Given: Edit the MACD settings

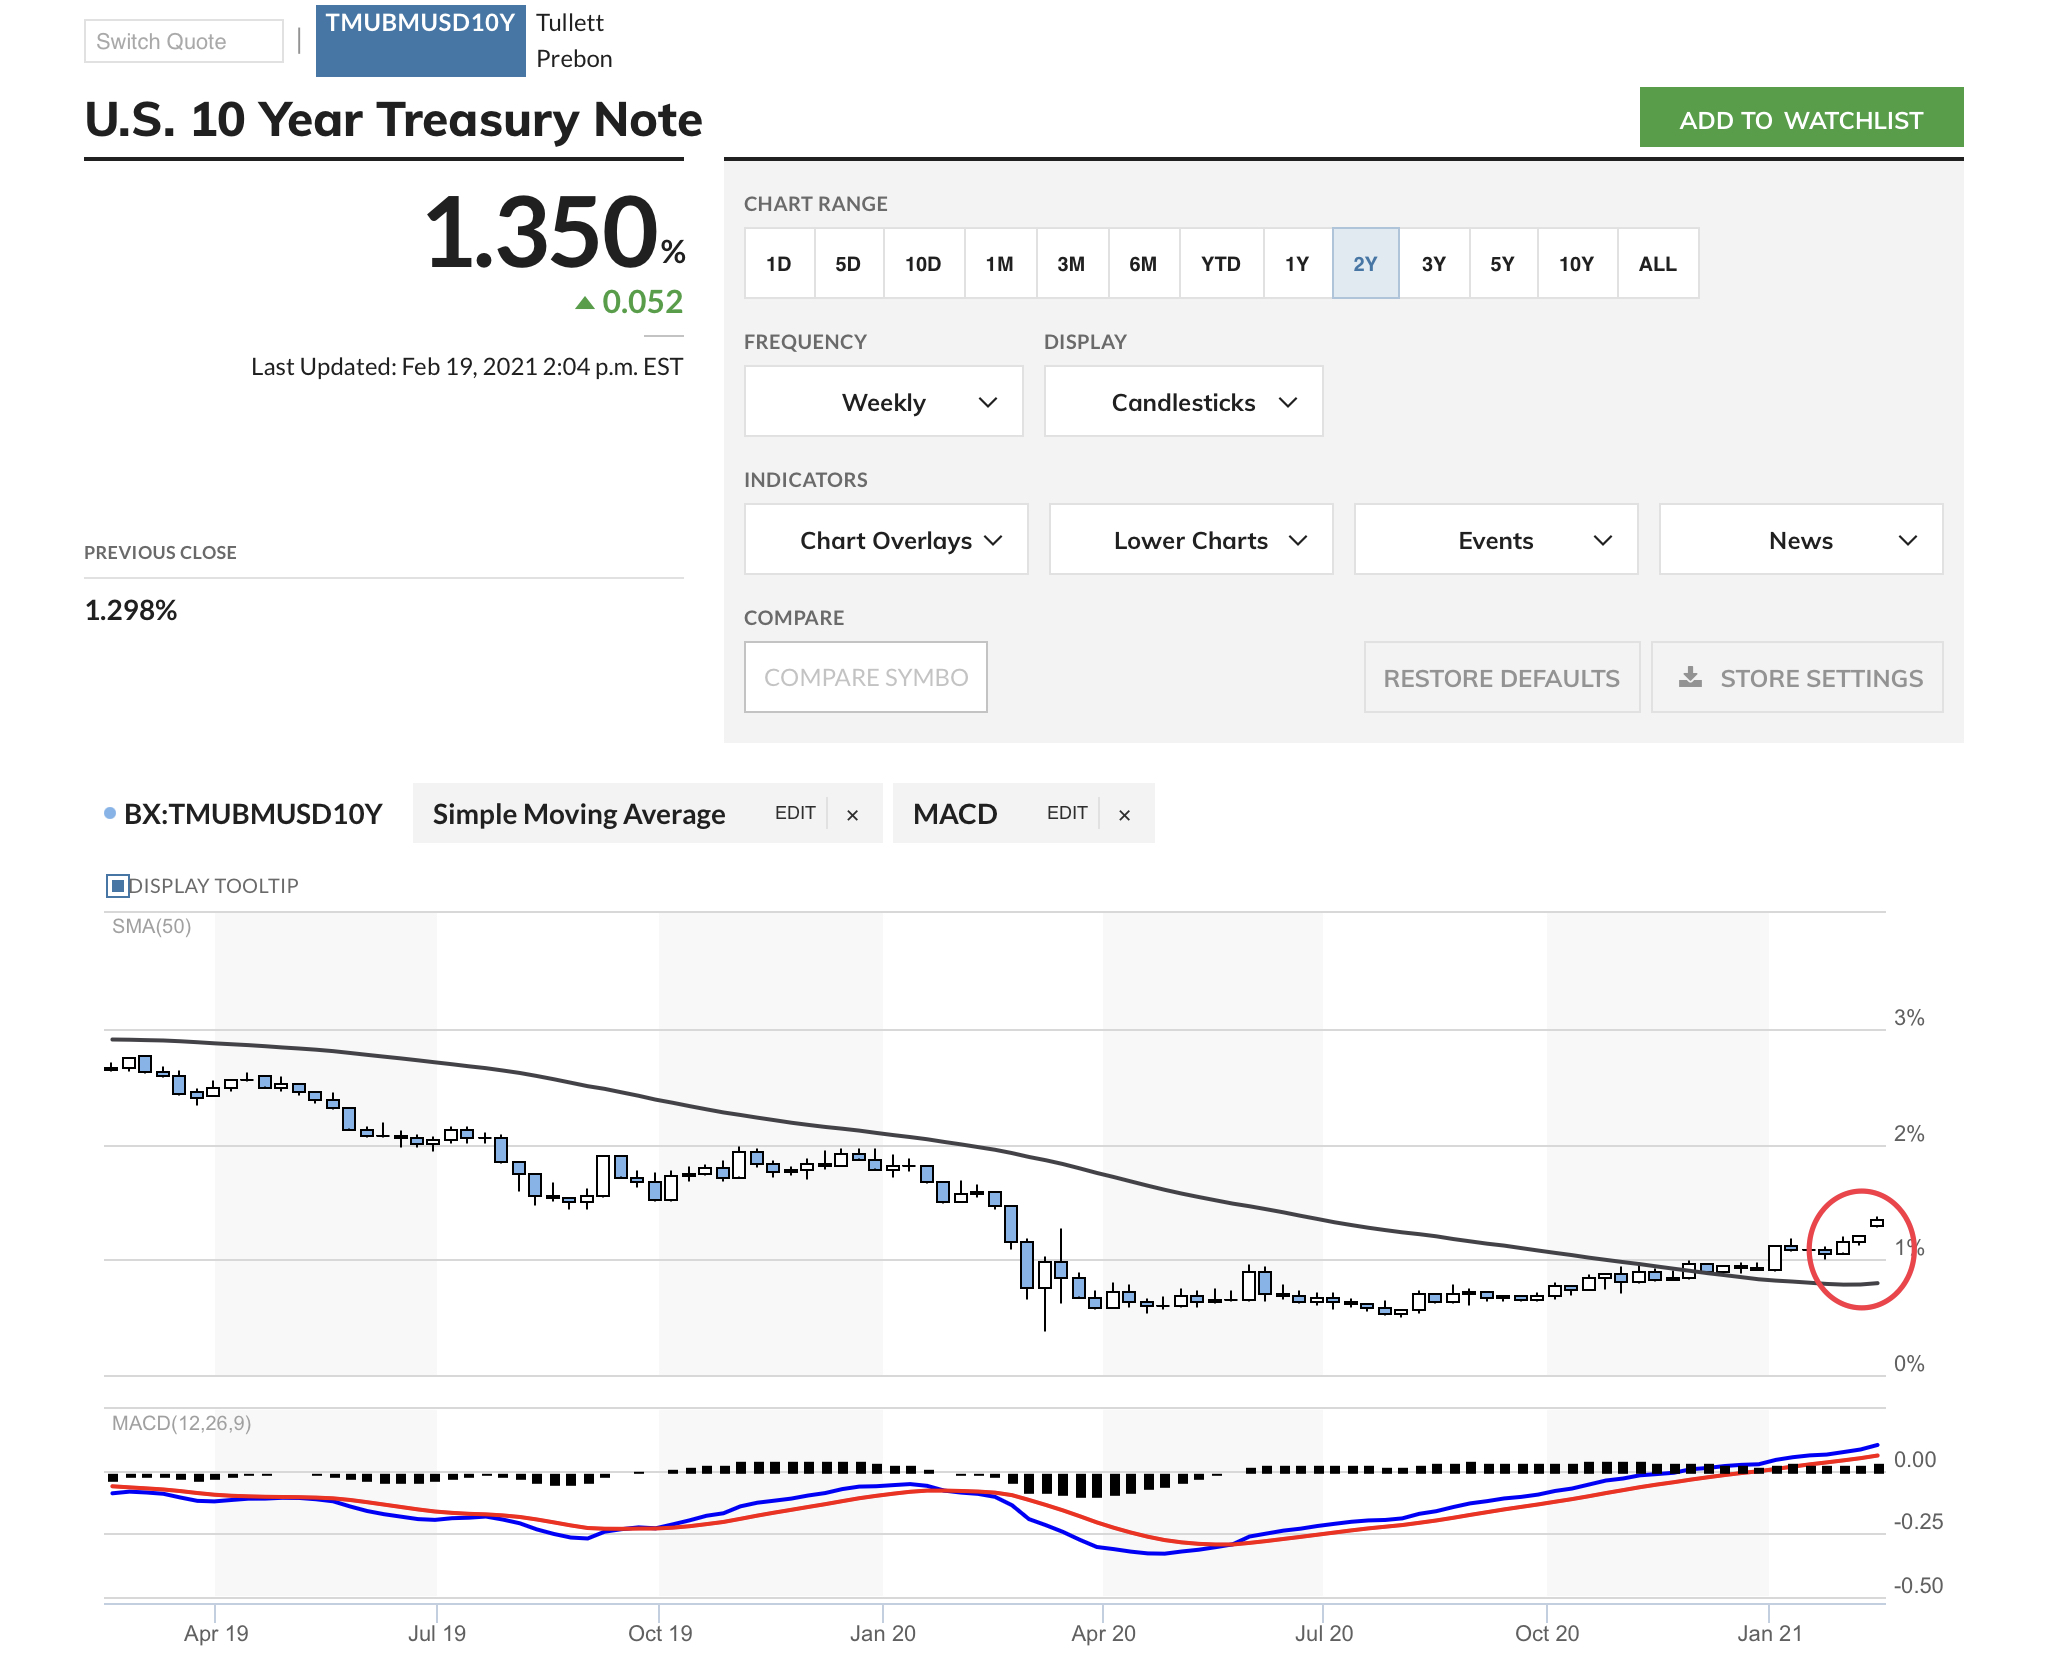Looking at the screenshot, I should coord(1066,813).
